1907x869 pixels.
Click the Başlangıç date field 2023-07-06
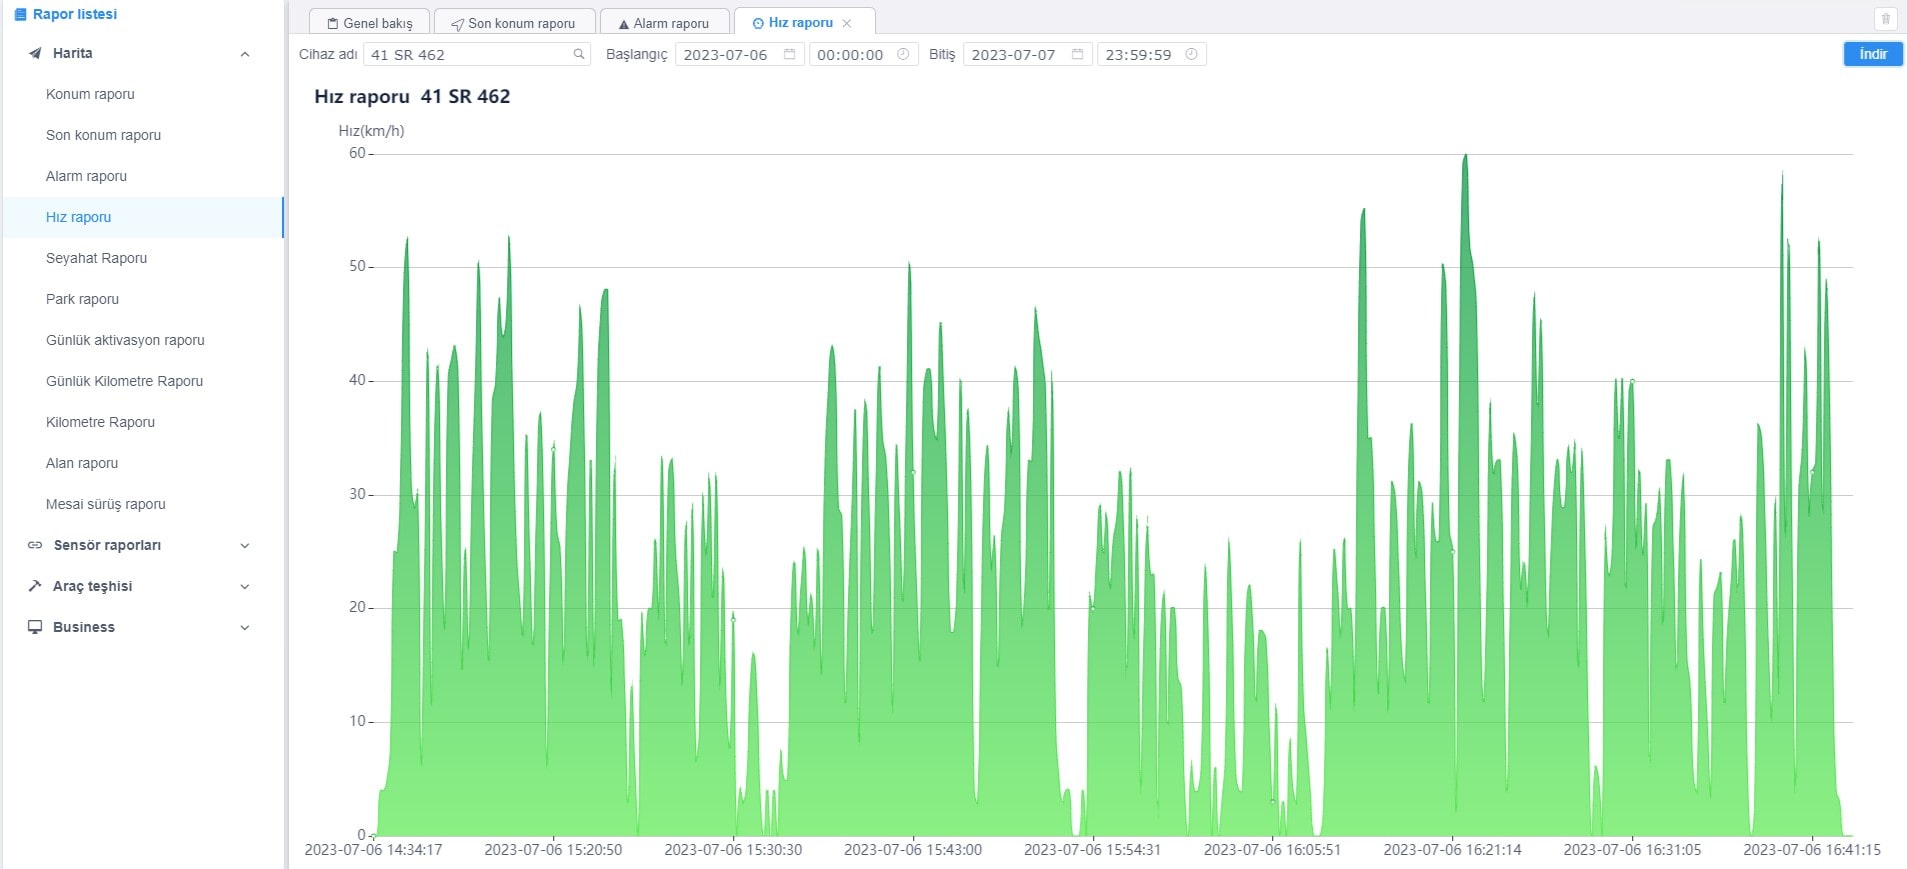tap(739, 54)
